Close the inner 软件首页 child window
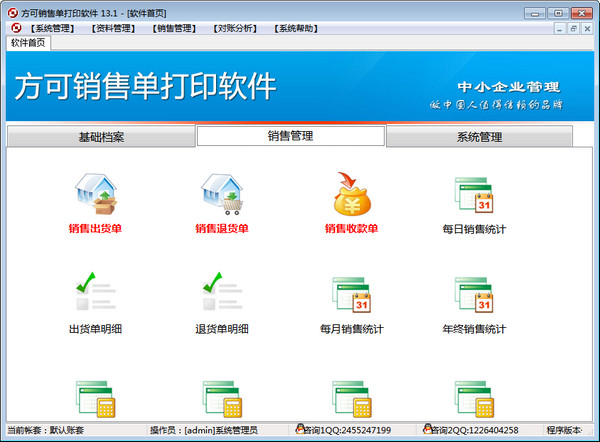The image size is (600, 442). pyautogui.click(x=587, y=29)
